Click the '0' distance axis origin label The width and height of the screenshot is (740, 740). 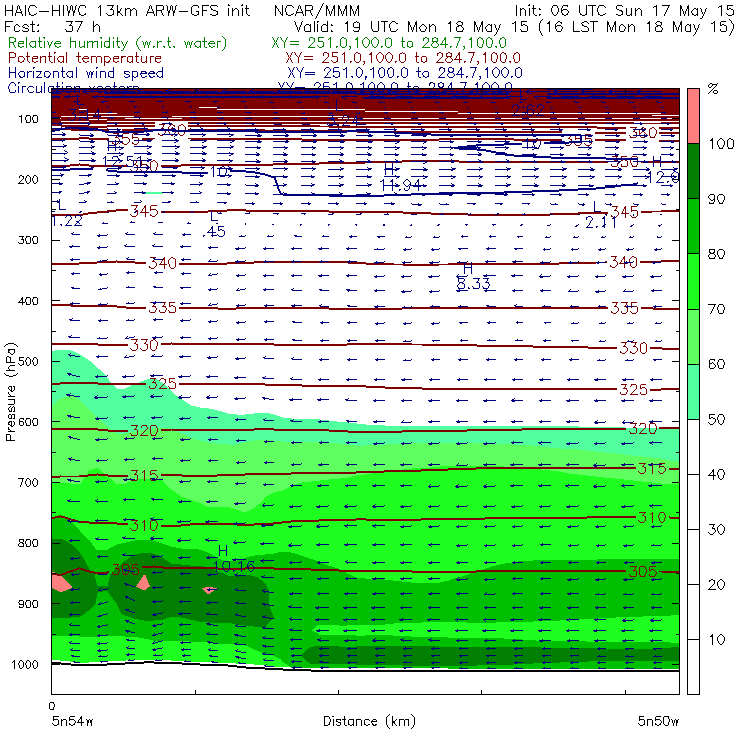tap(52, 706)
